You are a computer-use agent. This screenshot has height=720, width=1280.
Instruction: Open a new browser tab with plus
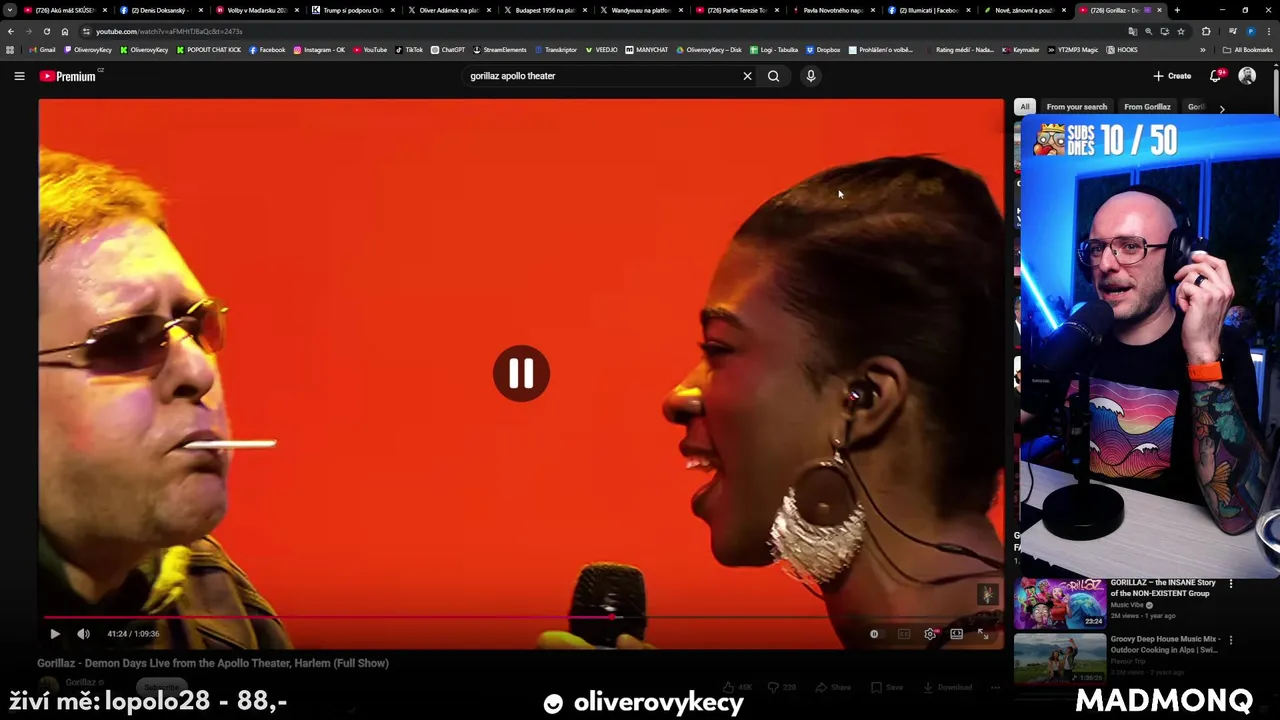pyautogui.click(x=1177, y=10)
